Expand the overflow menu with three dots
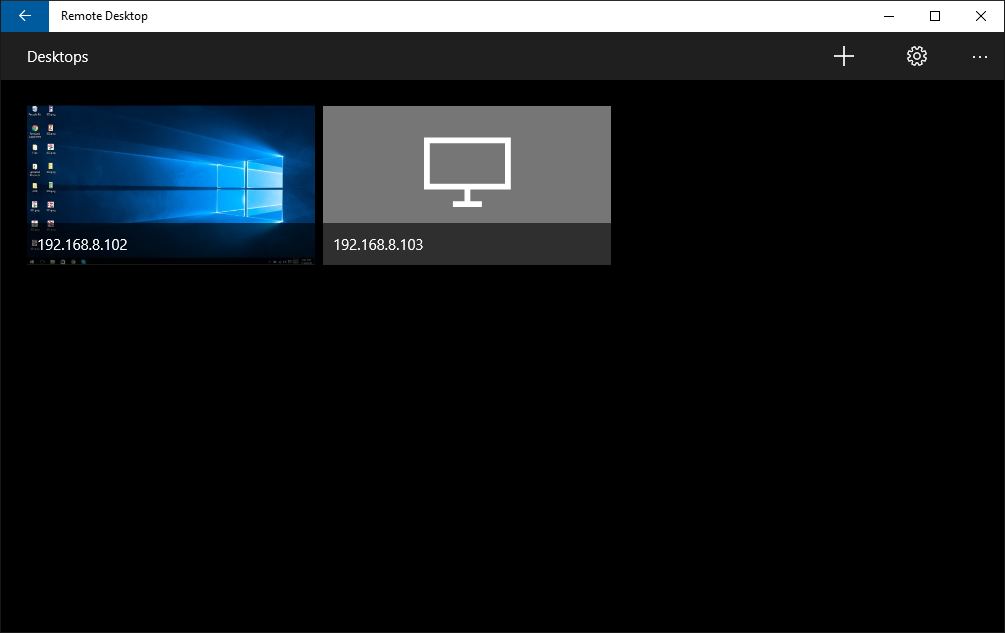Image resolution: width=1005 pixels, height=633 pixels. 979,57
